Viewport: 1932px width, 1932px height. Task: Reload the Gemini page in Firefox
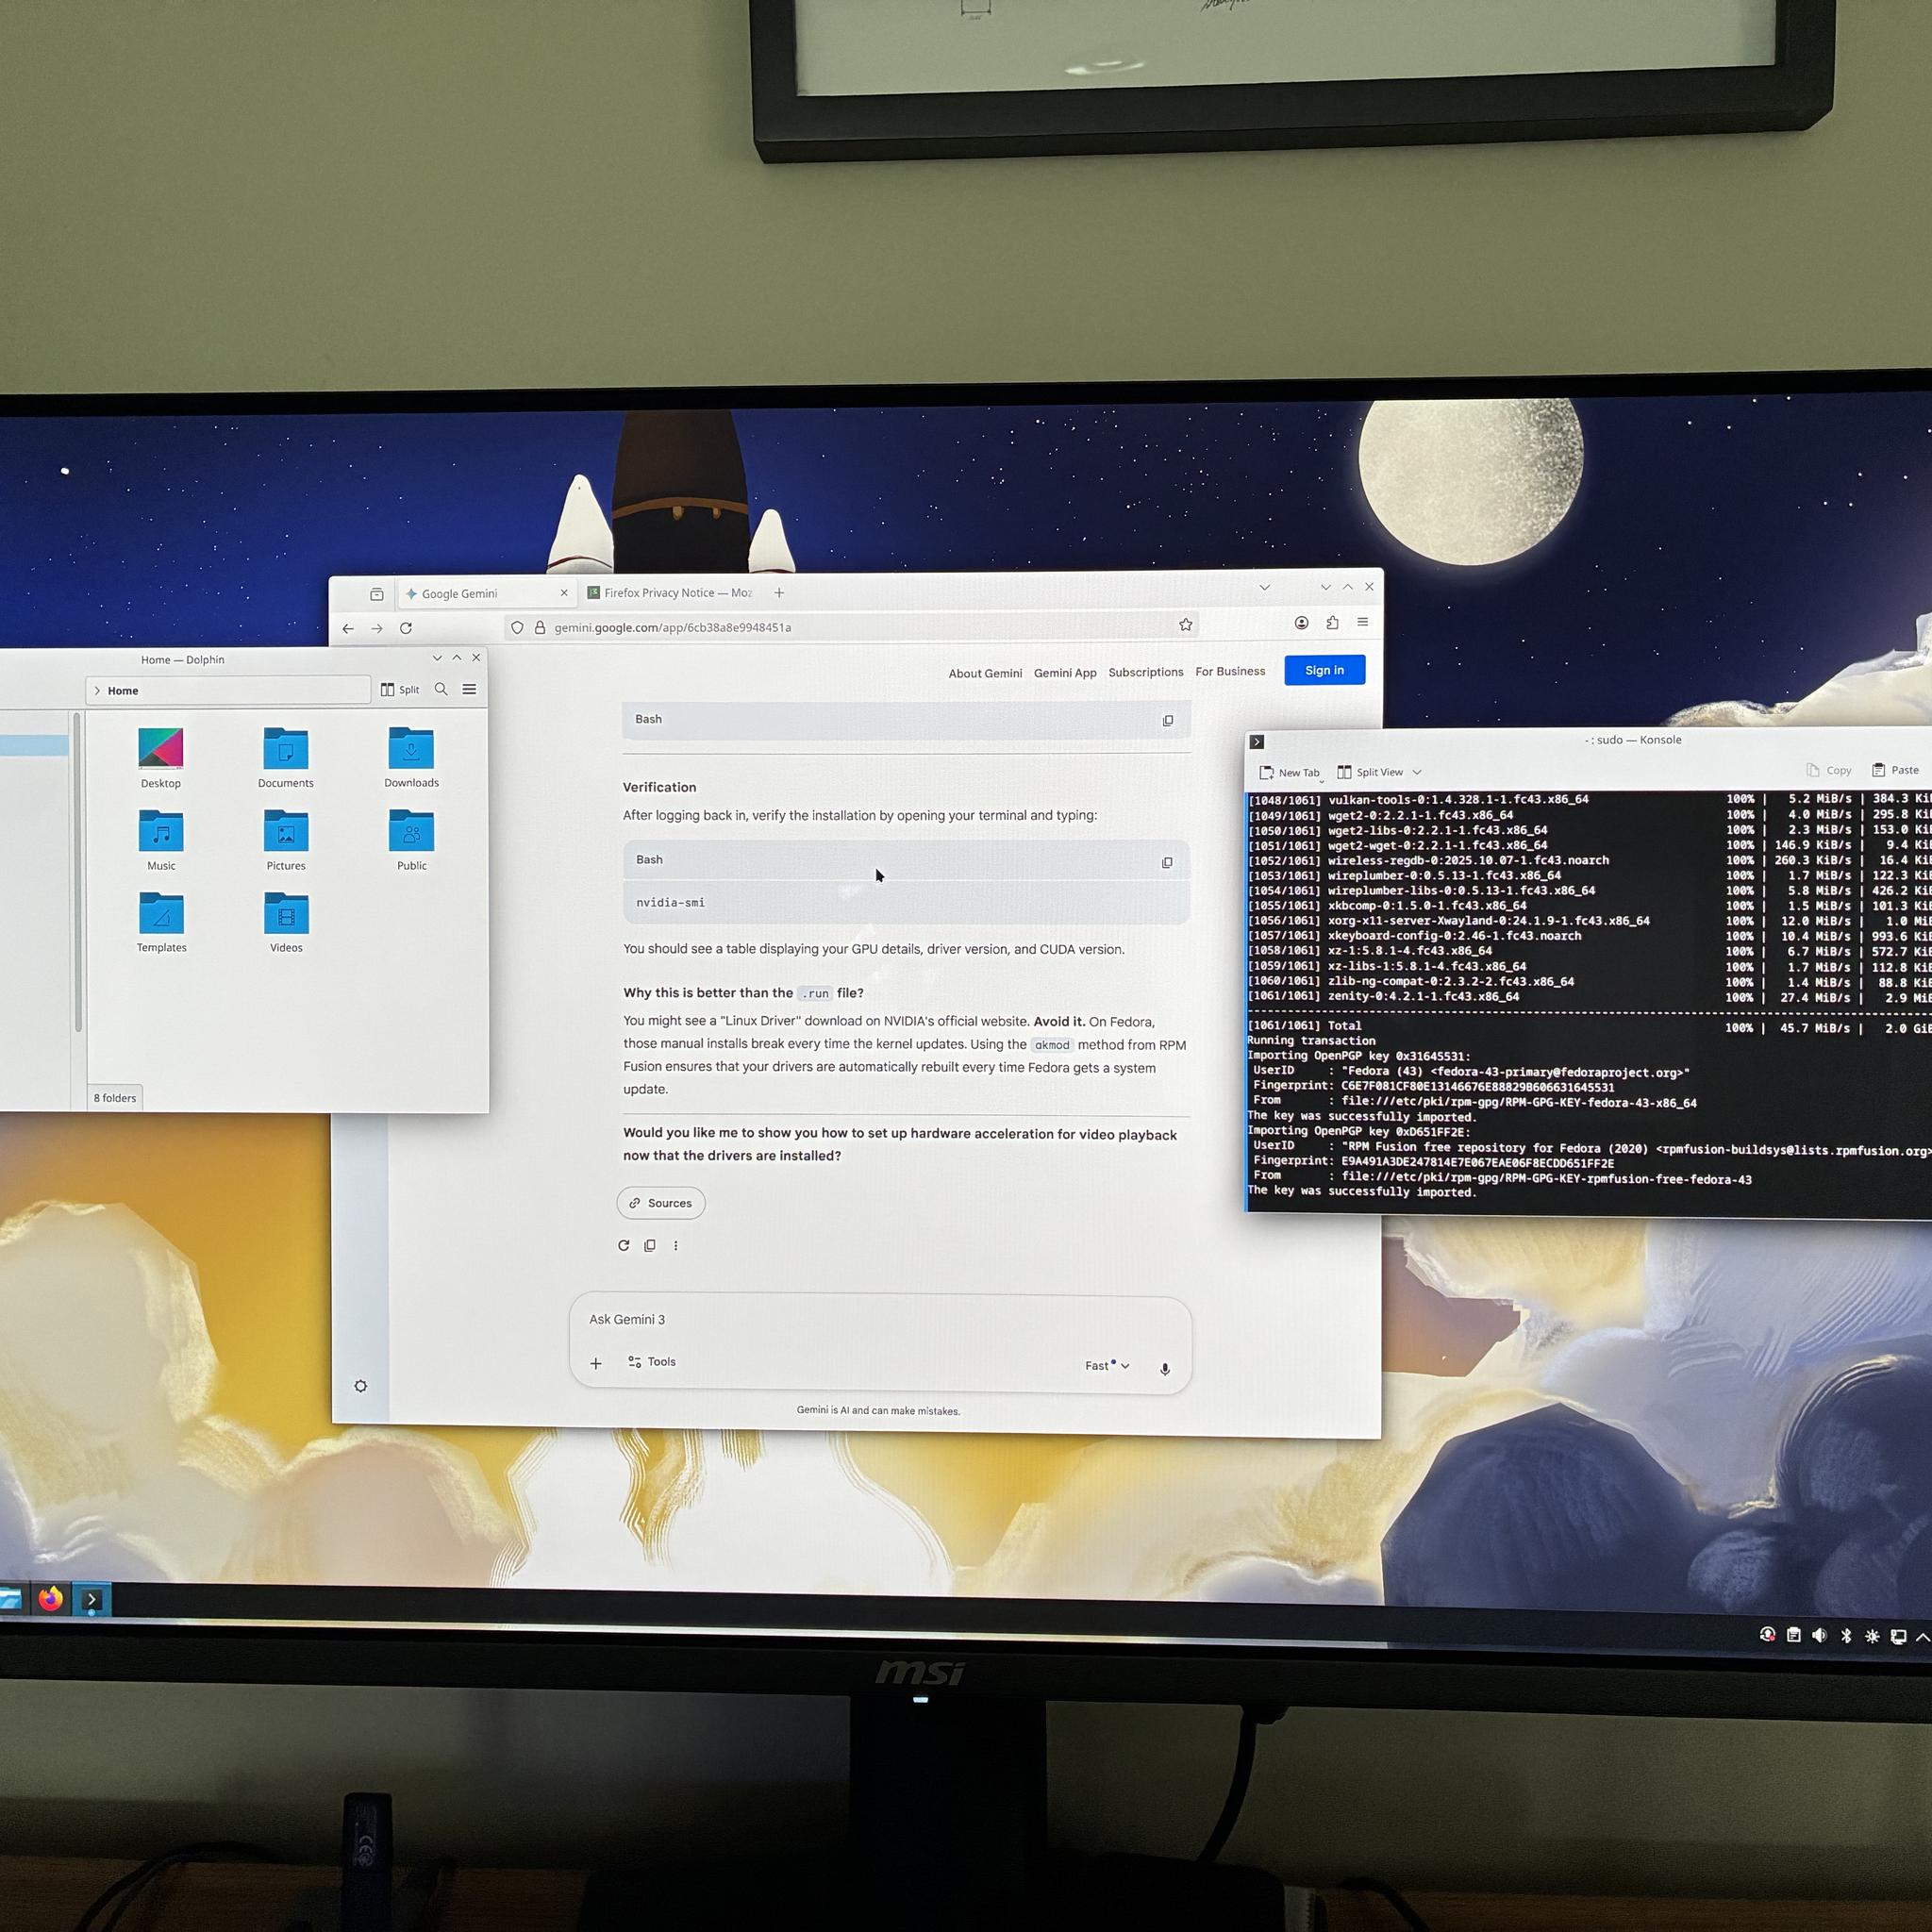[x=406, y=628]
